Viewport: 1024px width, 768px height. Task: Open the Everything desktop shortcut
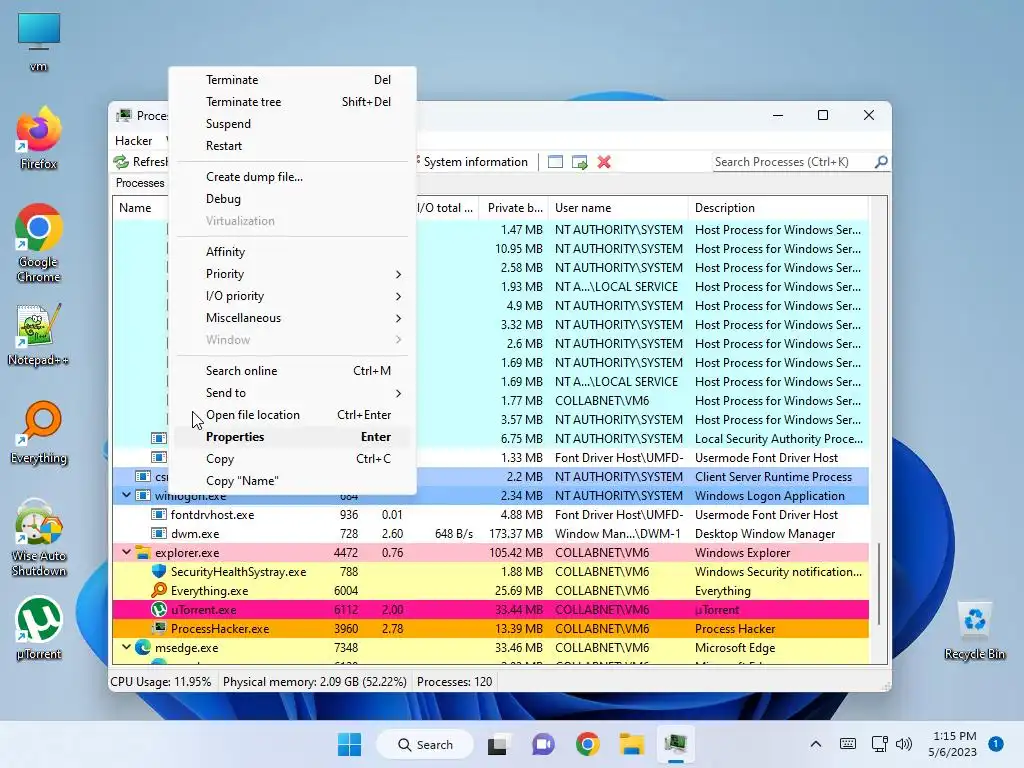click(x=39, y=432)
